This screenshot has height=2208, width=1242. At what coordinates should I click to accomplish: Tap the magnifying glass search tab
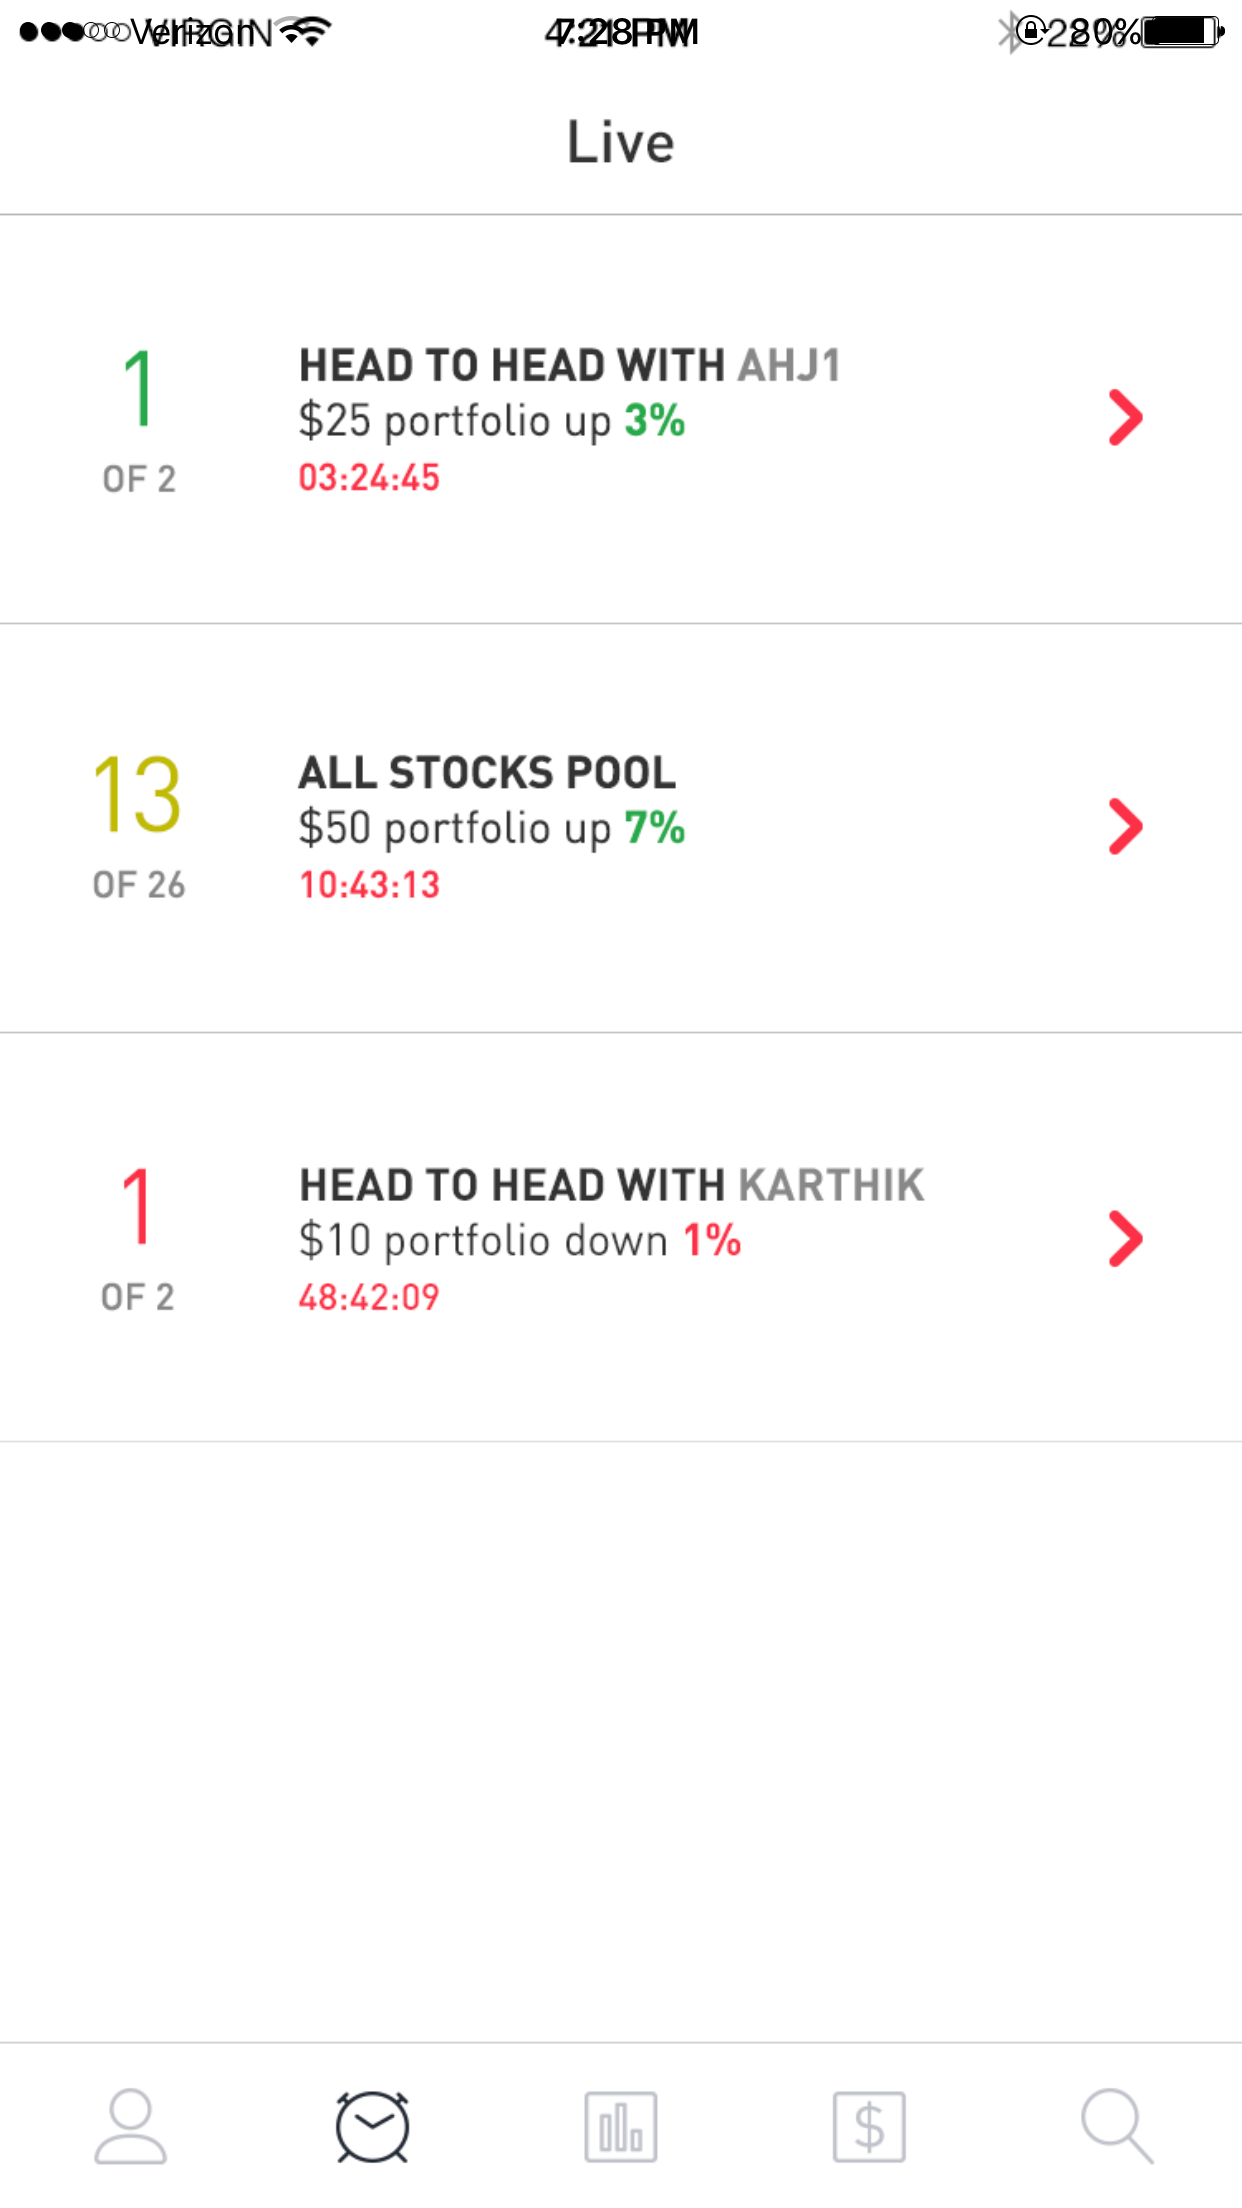1116,2125
